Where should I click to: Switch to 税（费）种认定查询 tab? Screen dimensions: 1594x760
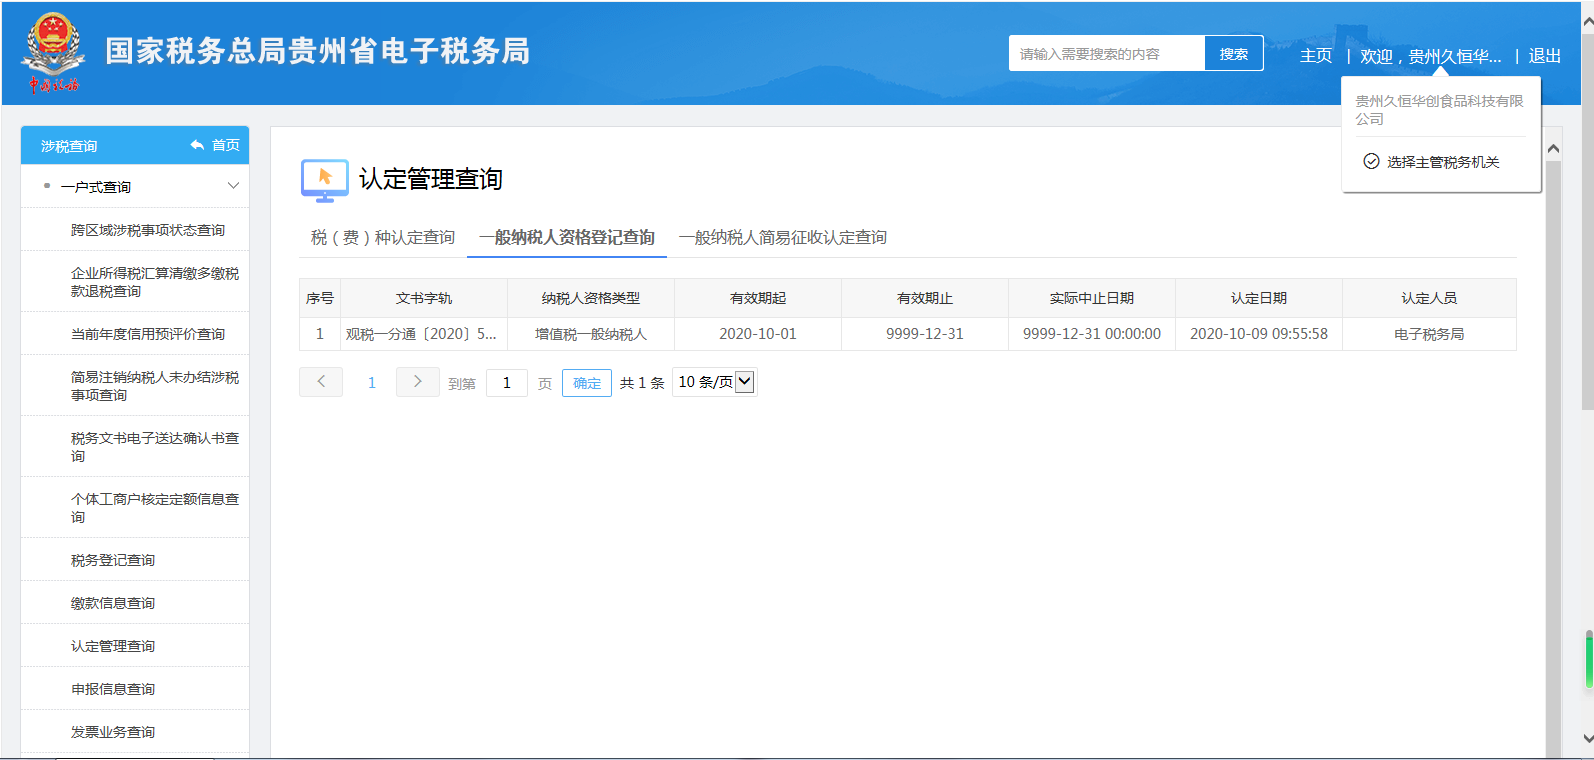382,237
